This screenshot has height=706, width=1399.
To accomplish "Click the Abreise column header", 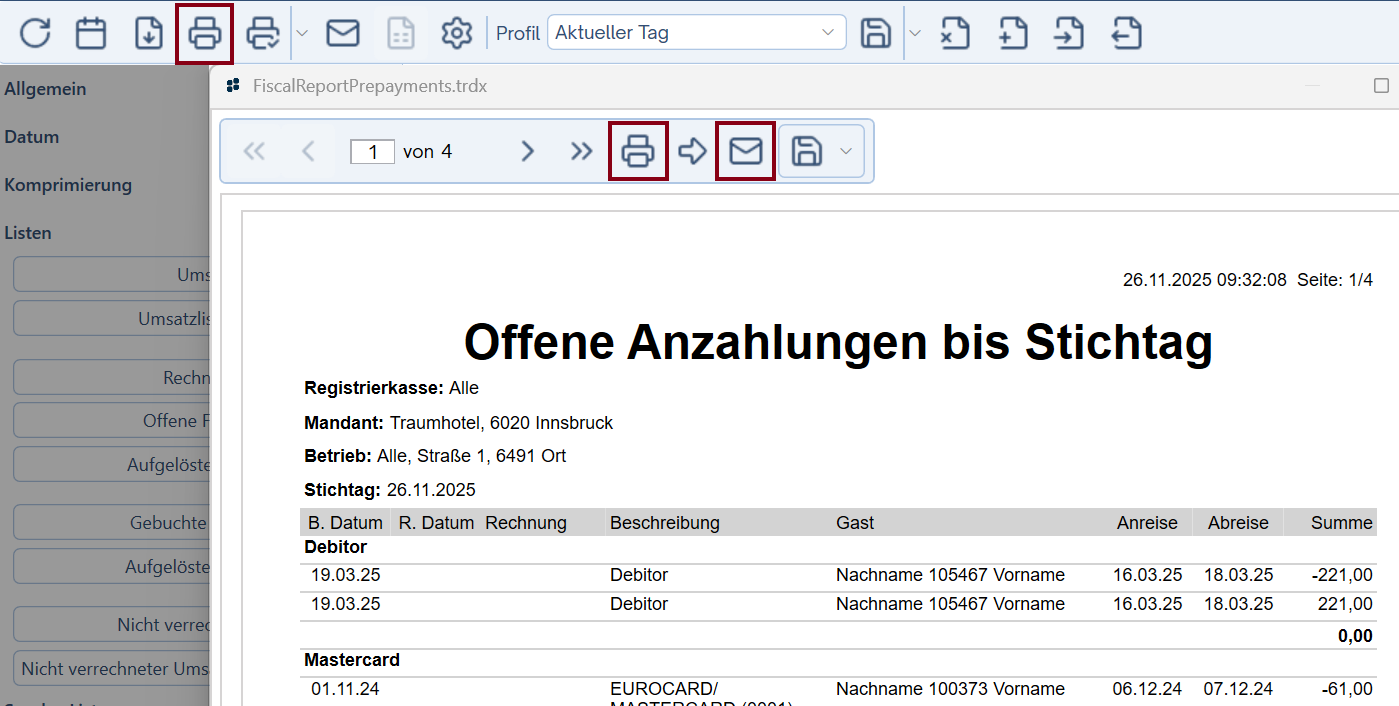I will 1238,523.
